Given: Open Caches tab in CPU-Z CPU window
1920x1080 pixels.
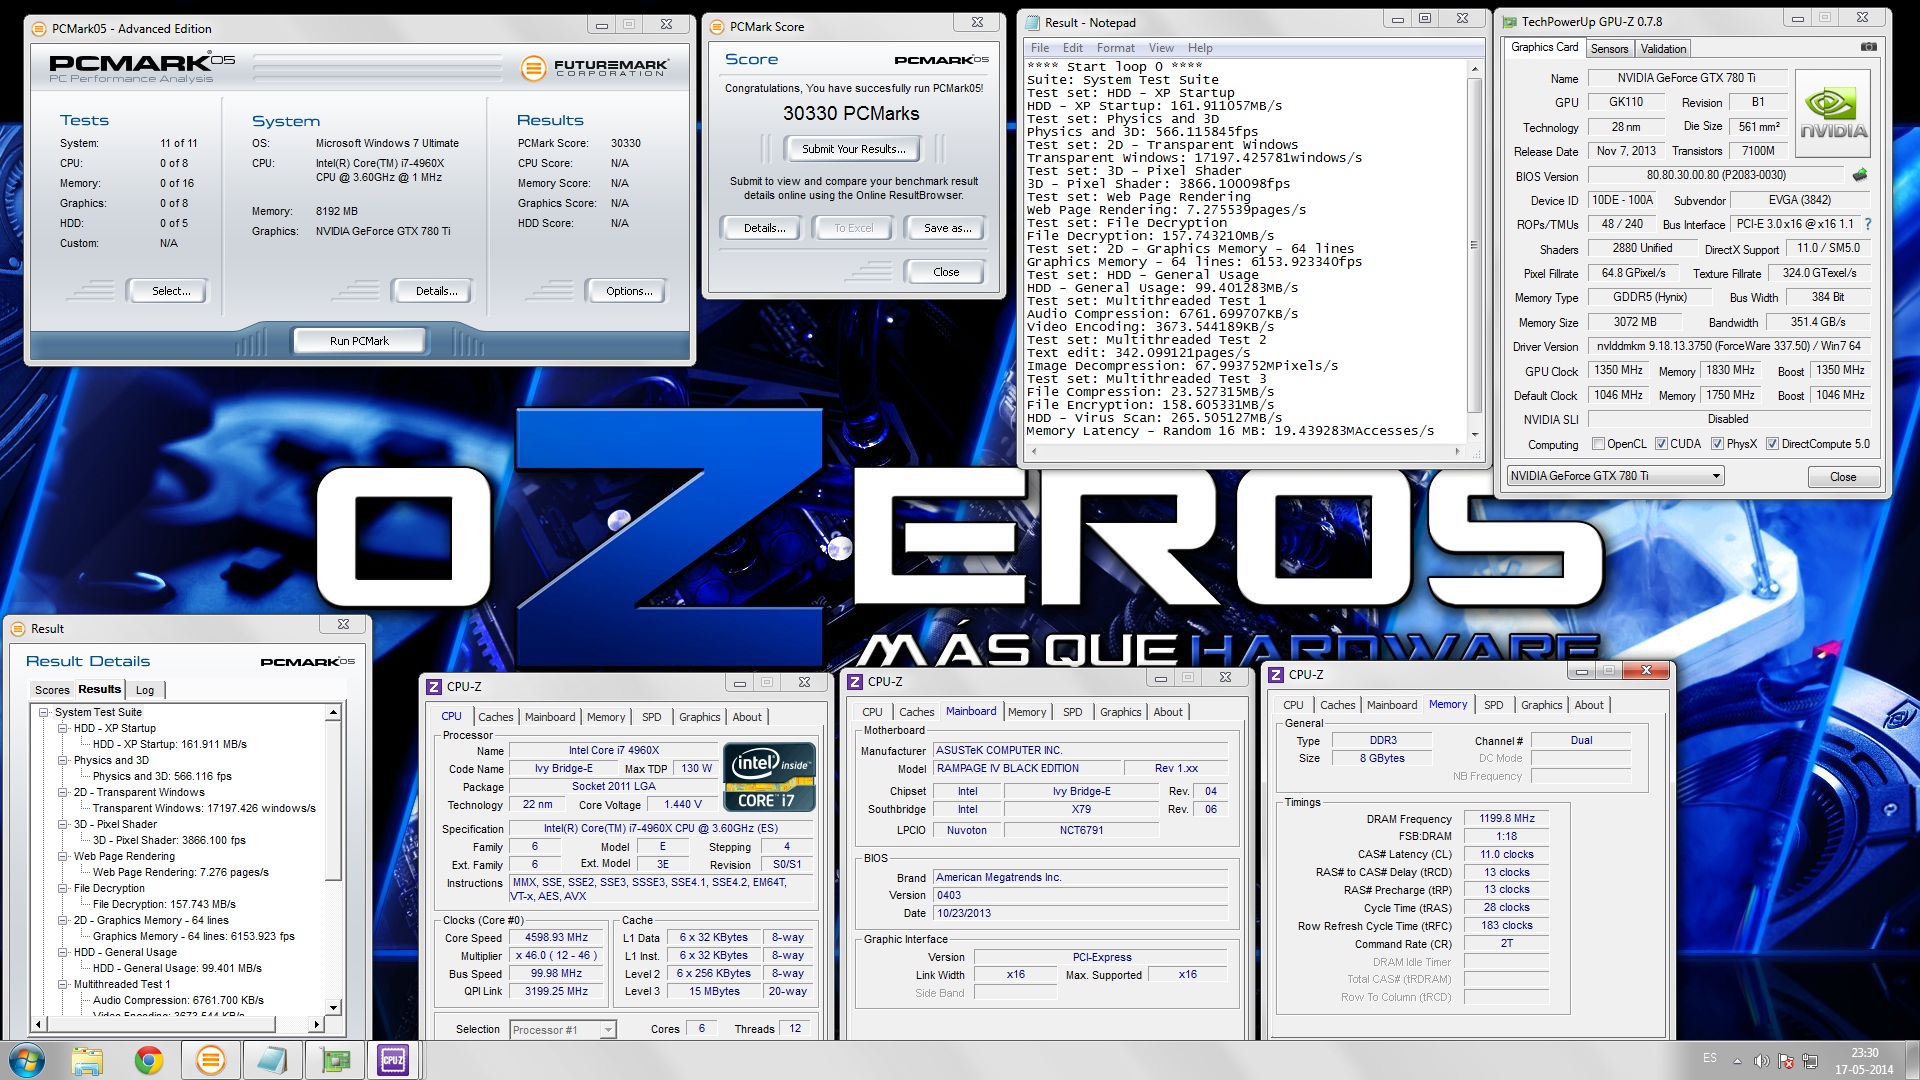Looking at the screenshot, I should (x=495, y=717).
